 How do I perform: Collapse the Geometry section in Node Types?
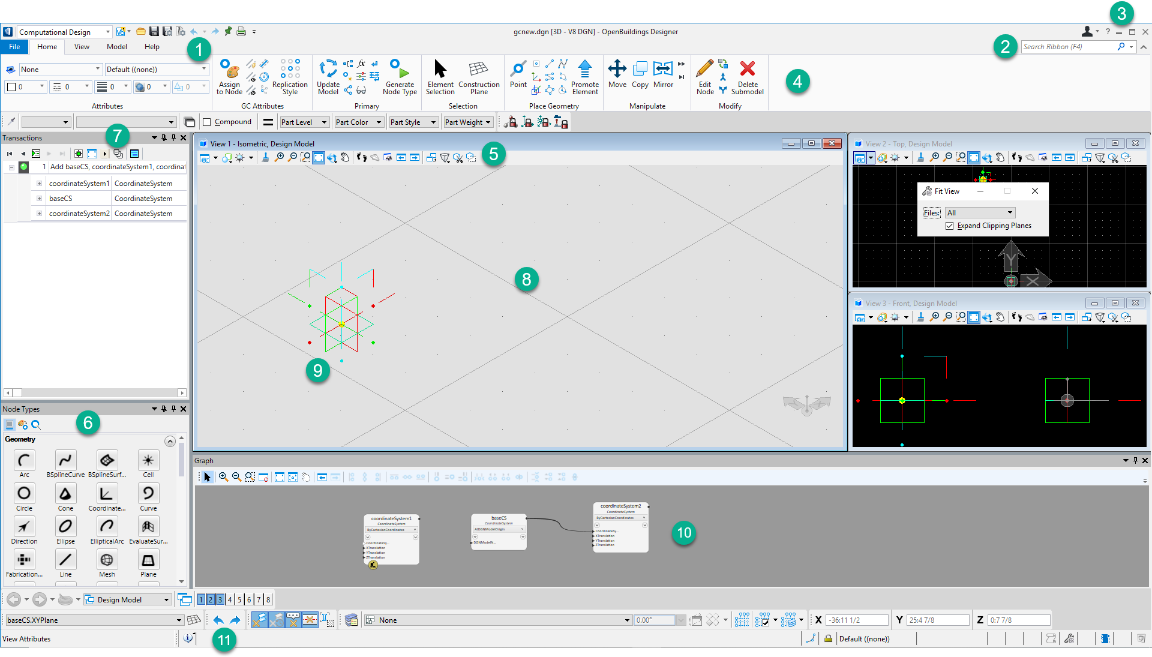pos(169,440)
